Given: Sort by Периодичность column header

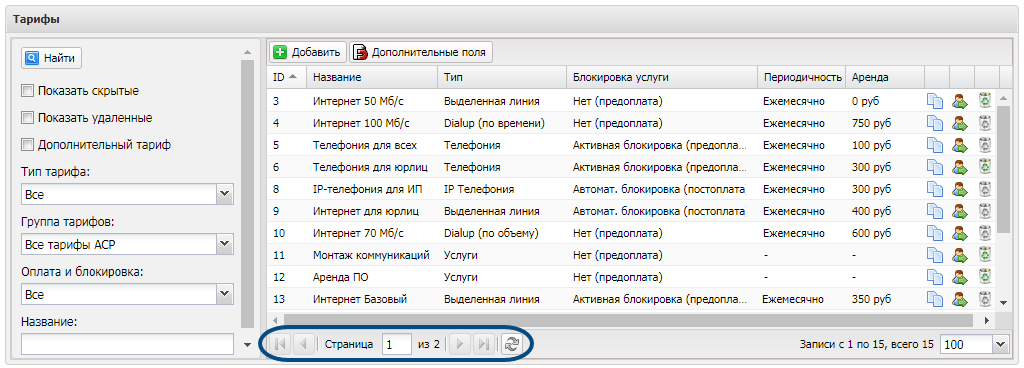Looking at the screenshot, I should tap(801, 77).
